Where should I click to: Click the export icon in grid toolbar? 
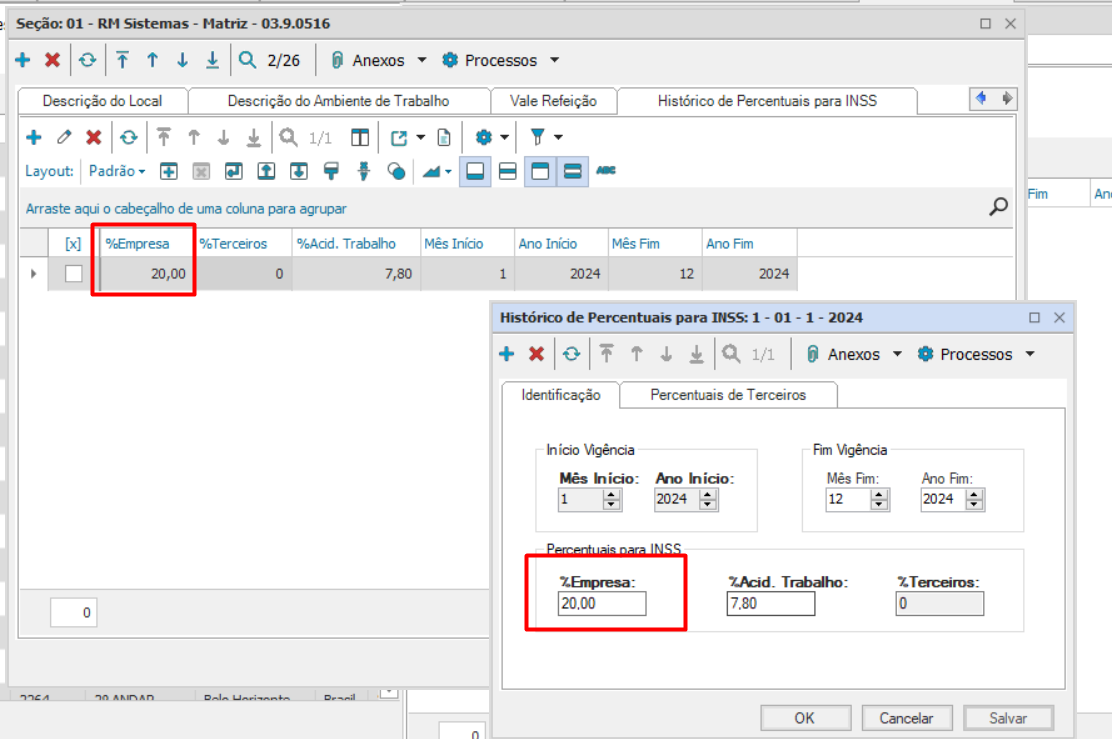(399, 137)
